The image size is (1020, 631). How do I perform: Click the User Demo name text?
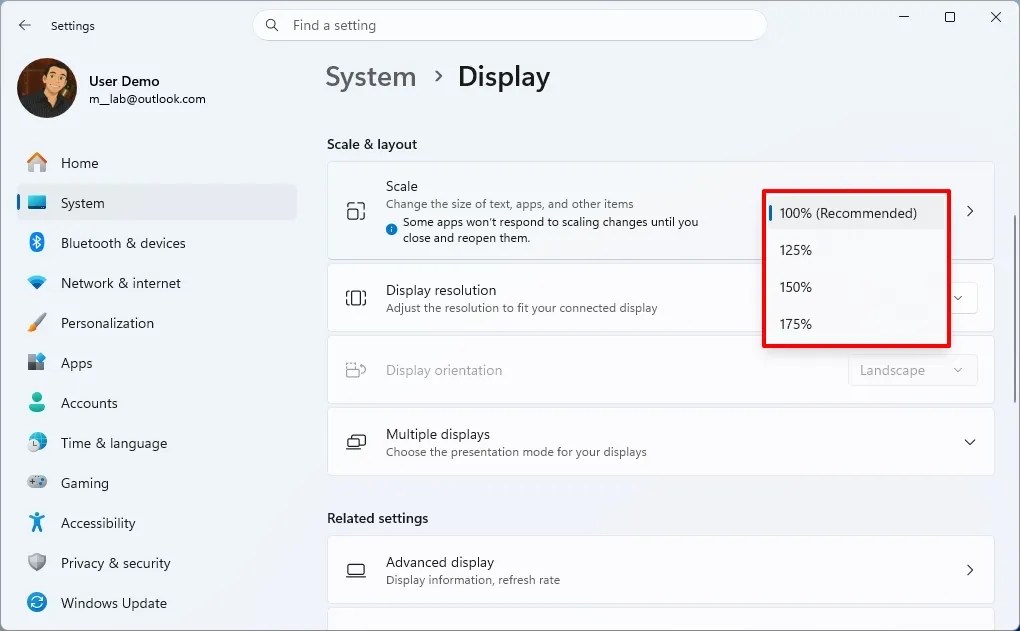[124, 81]
